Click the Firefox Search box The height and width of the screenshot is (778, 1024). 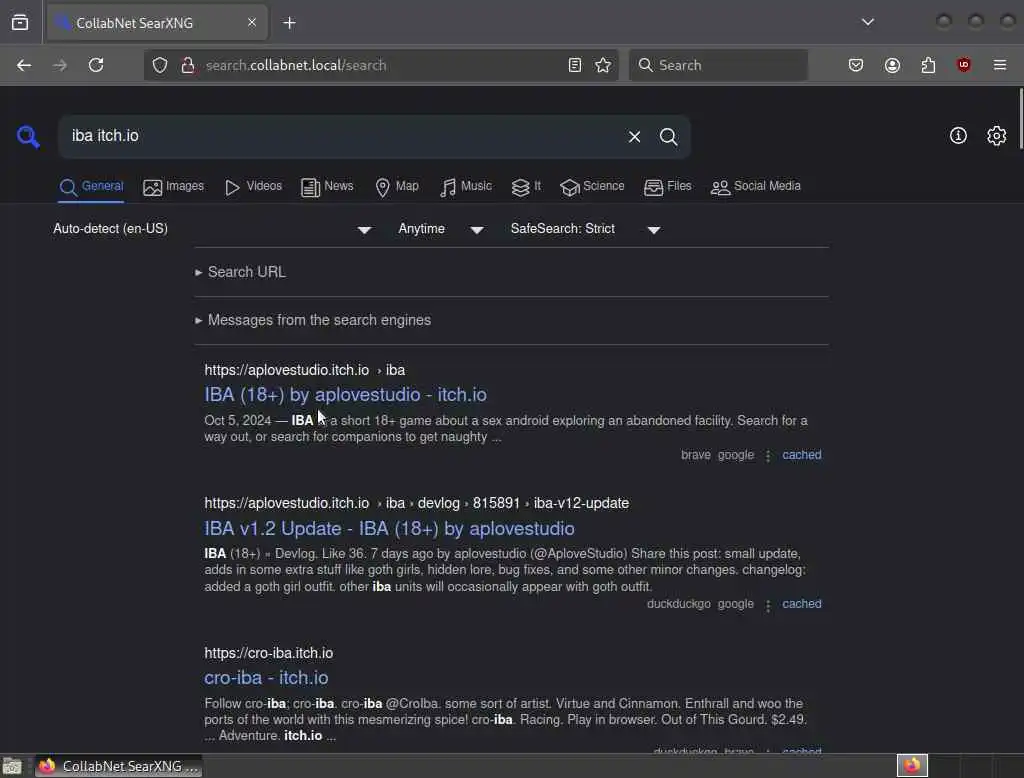(718, 65)
